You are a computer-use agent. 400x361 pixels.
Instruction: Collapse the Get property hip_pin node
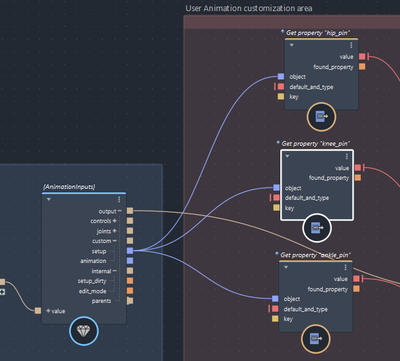click(x=292, y=45)
